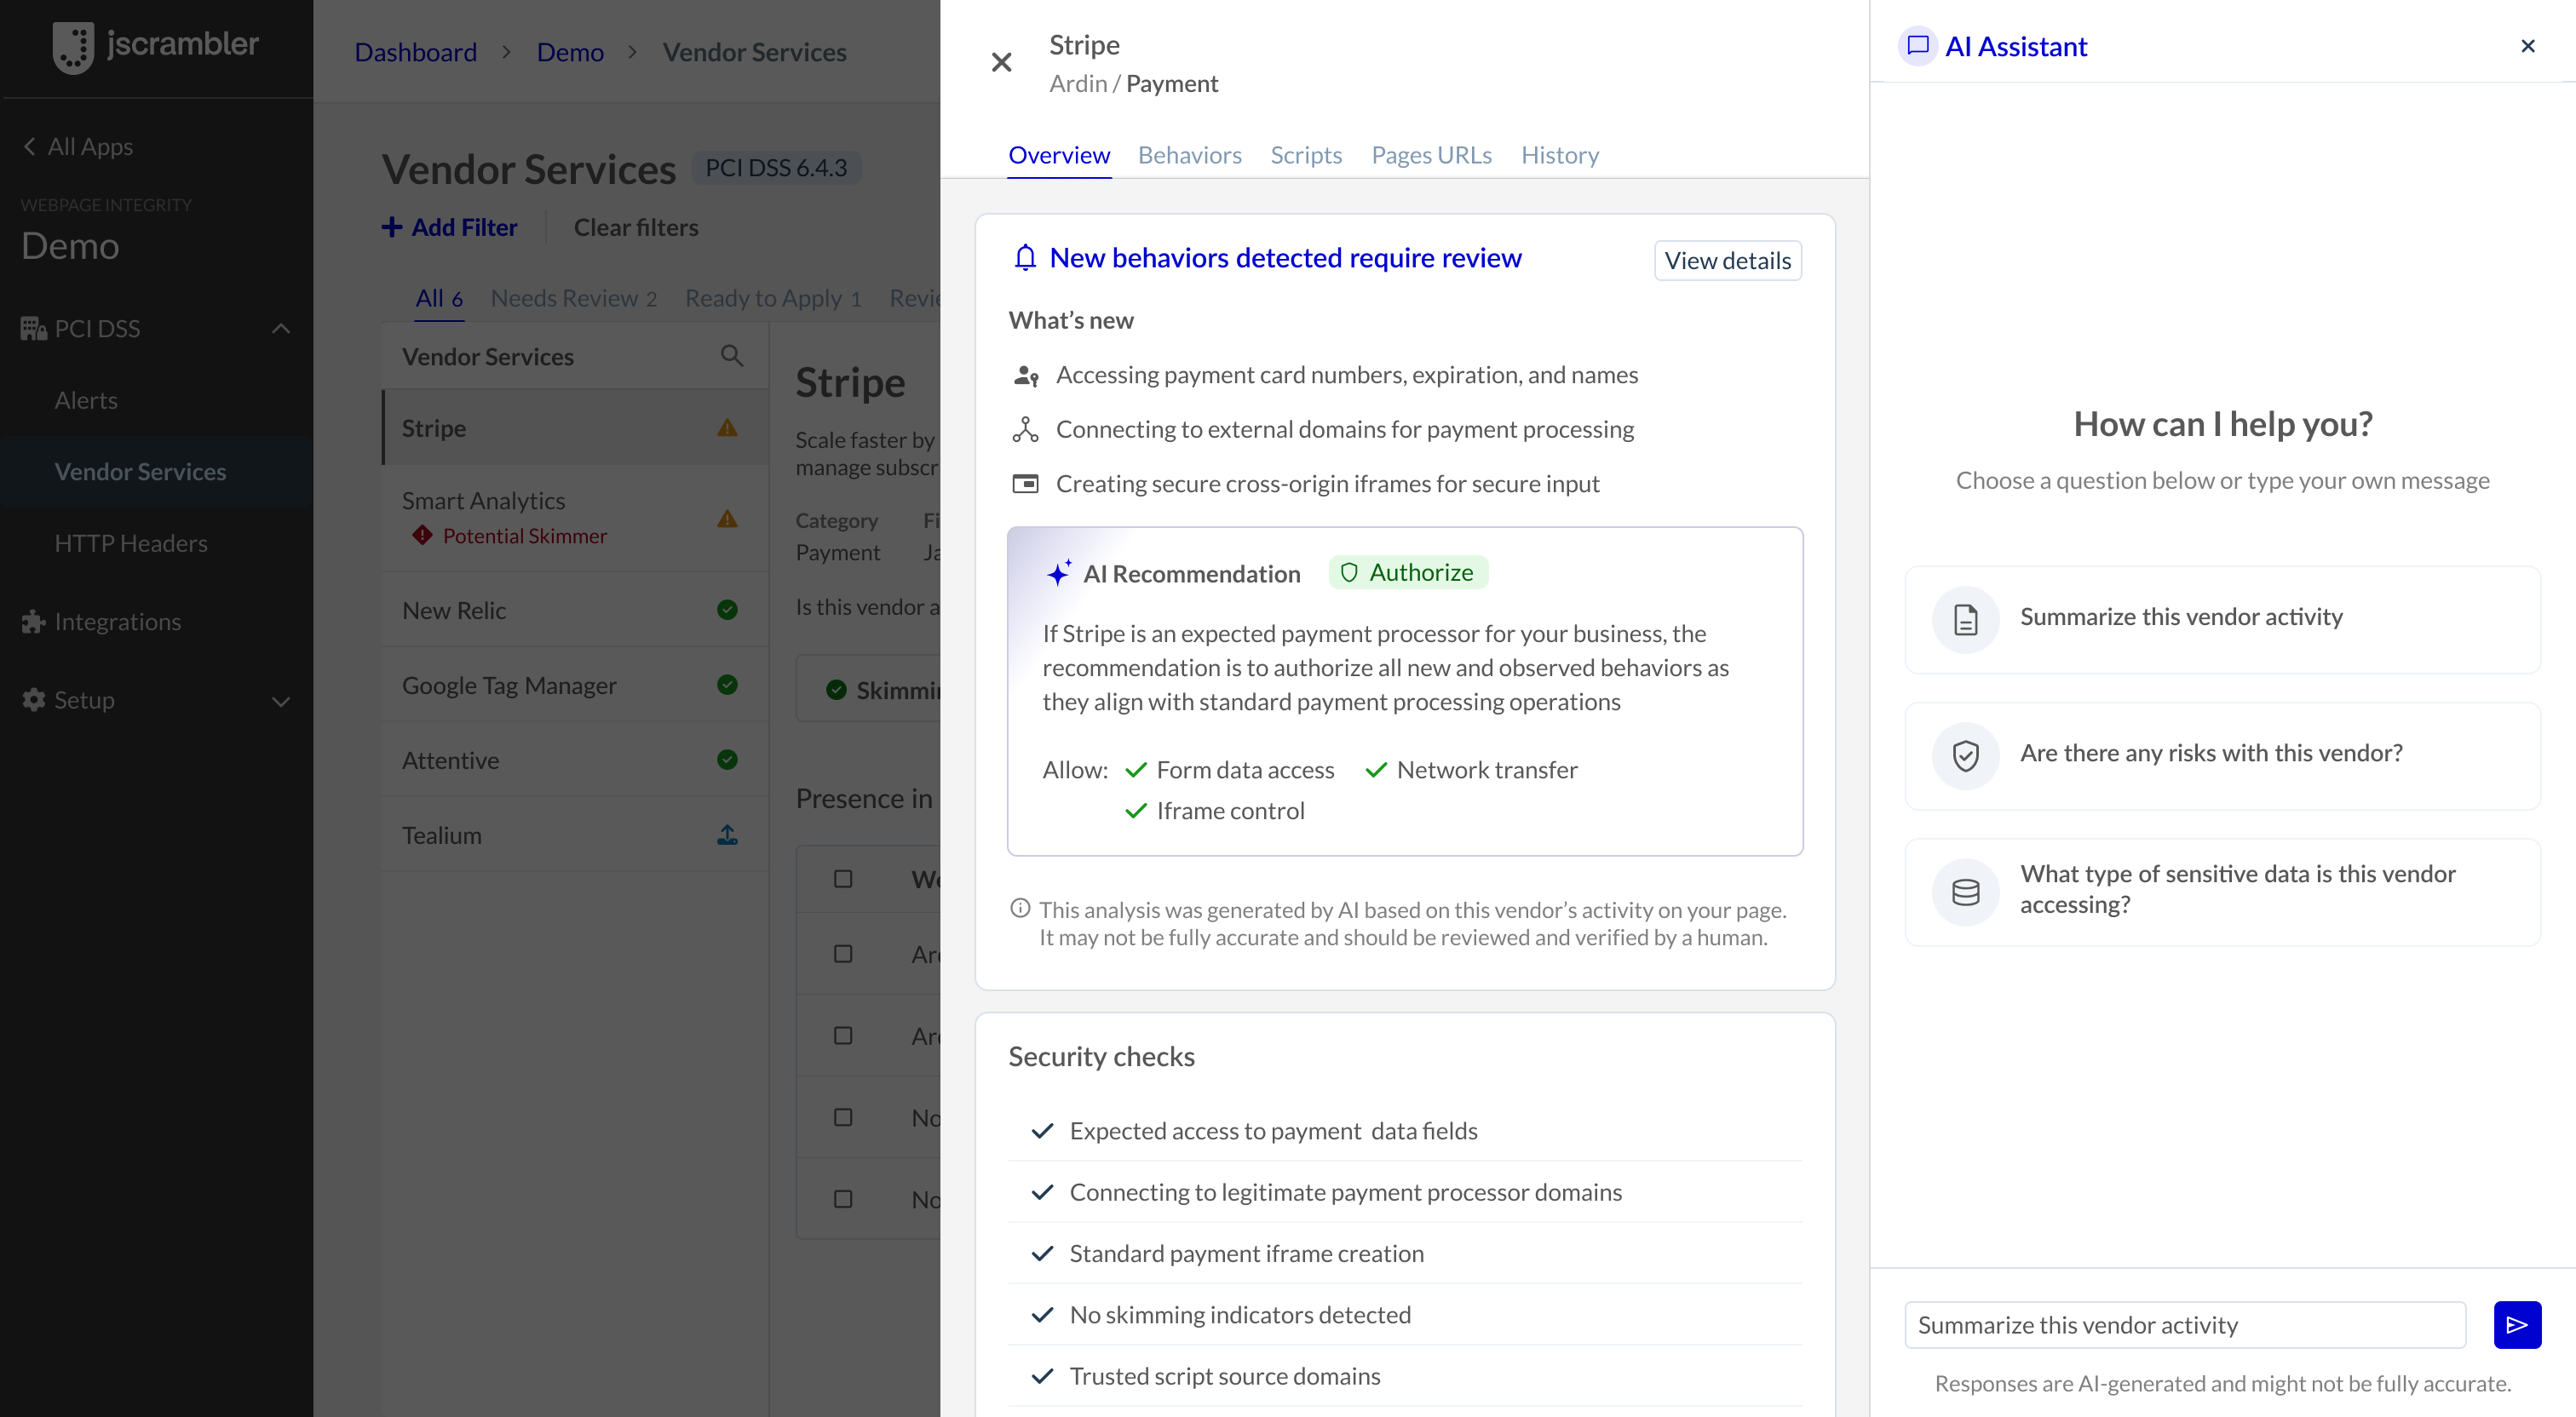Open View details for new behaviors
Viewport: 2576px width, 1417px height.
click(1727, 260)
